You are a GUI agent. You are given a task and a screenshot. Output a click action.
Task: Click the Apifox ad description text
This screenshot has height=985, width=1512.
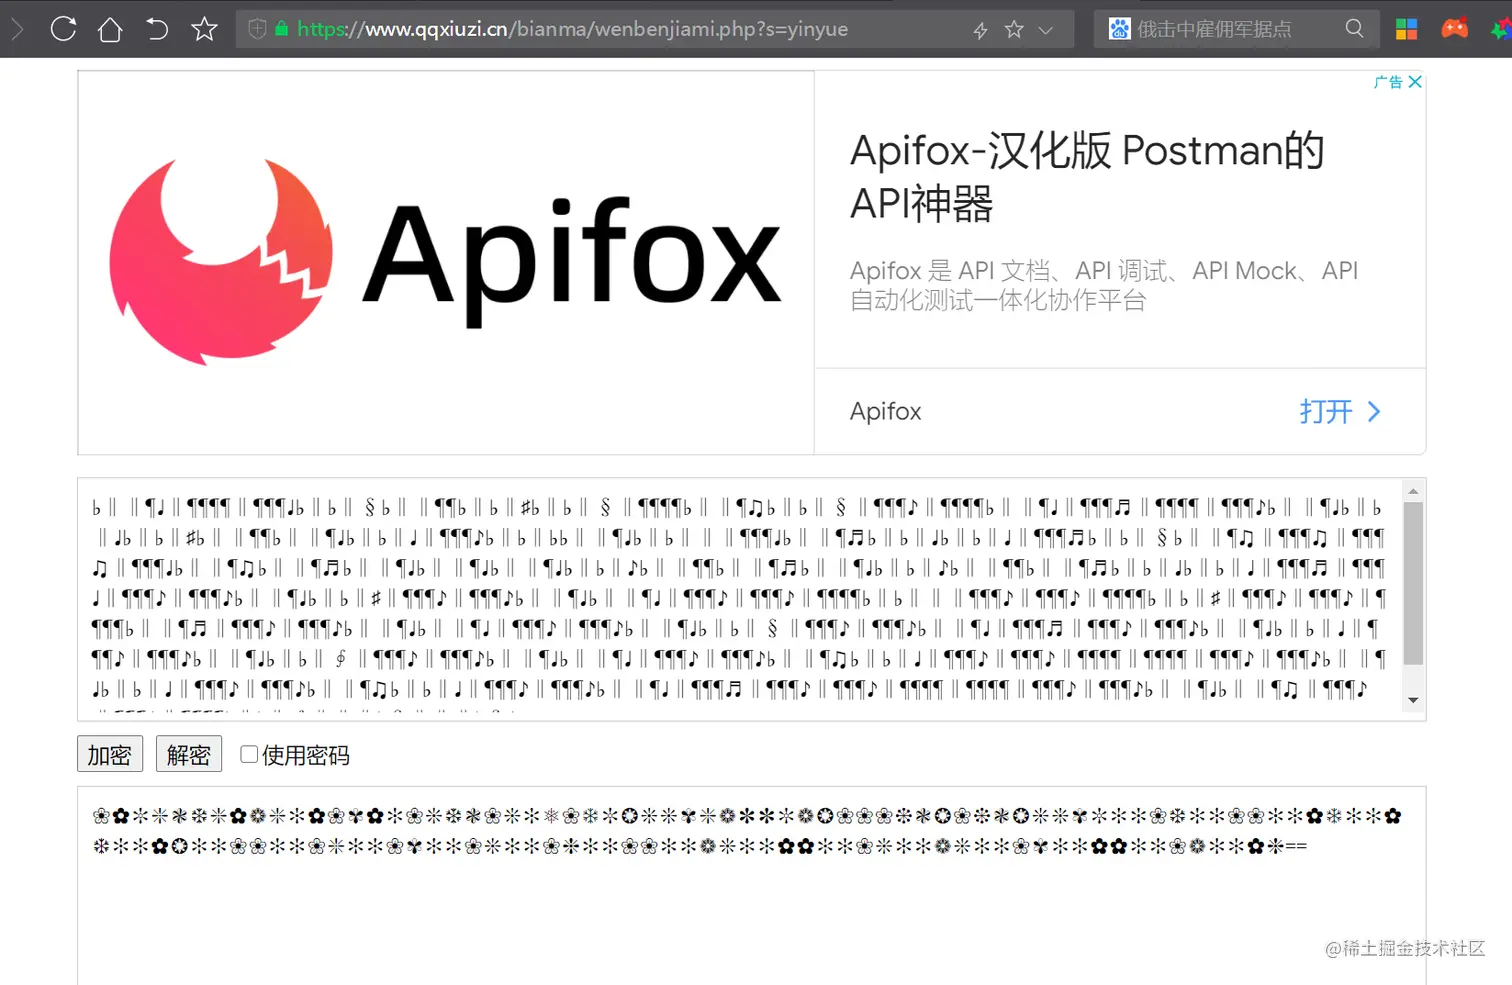pyautogui.click(x=1104, y=285)
